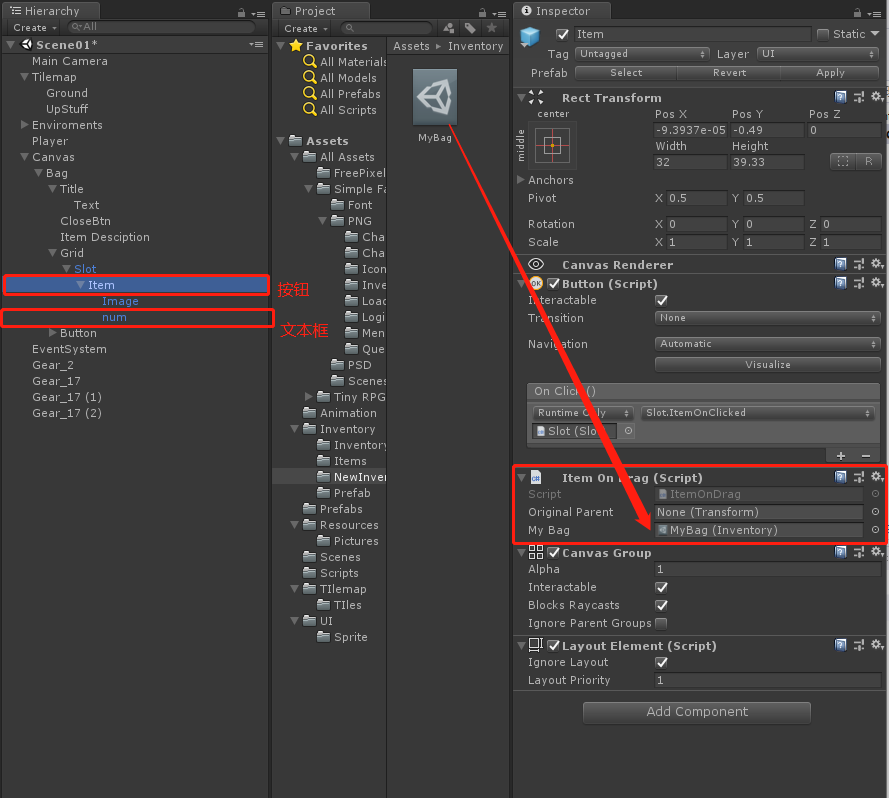Open the anchor presets box
Viewport: 889px width, 798px height.
[553, 146]
